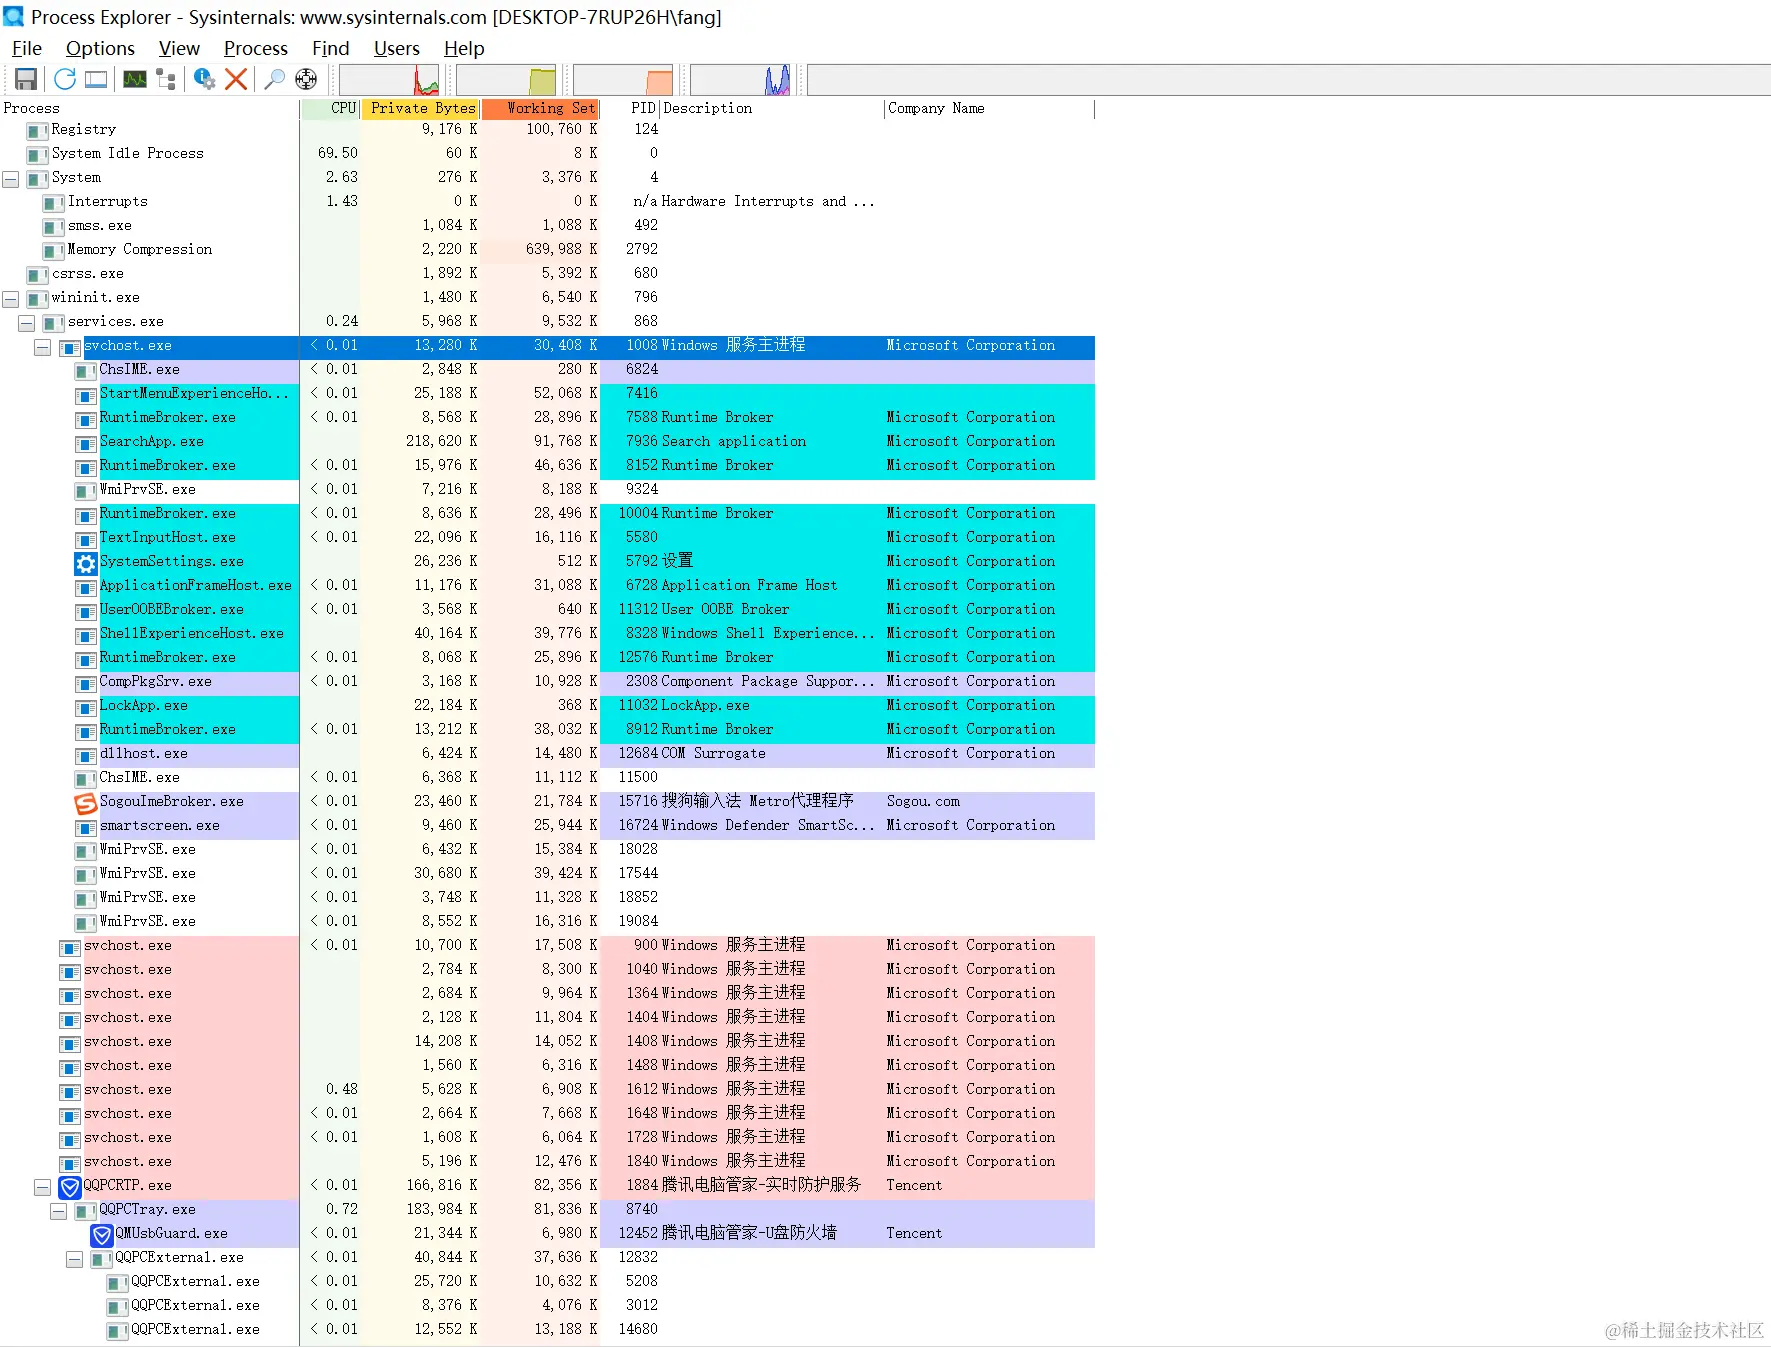
Task: Open the process properties icon
Action: coord(205,79)
